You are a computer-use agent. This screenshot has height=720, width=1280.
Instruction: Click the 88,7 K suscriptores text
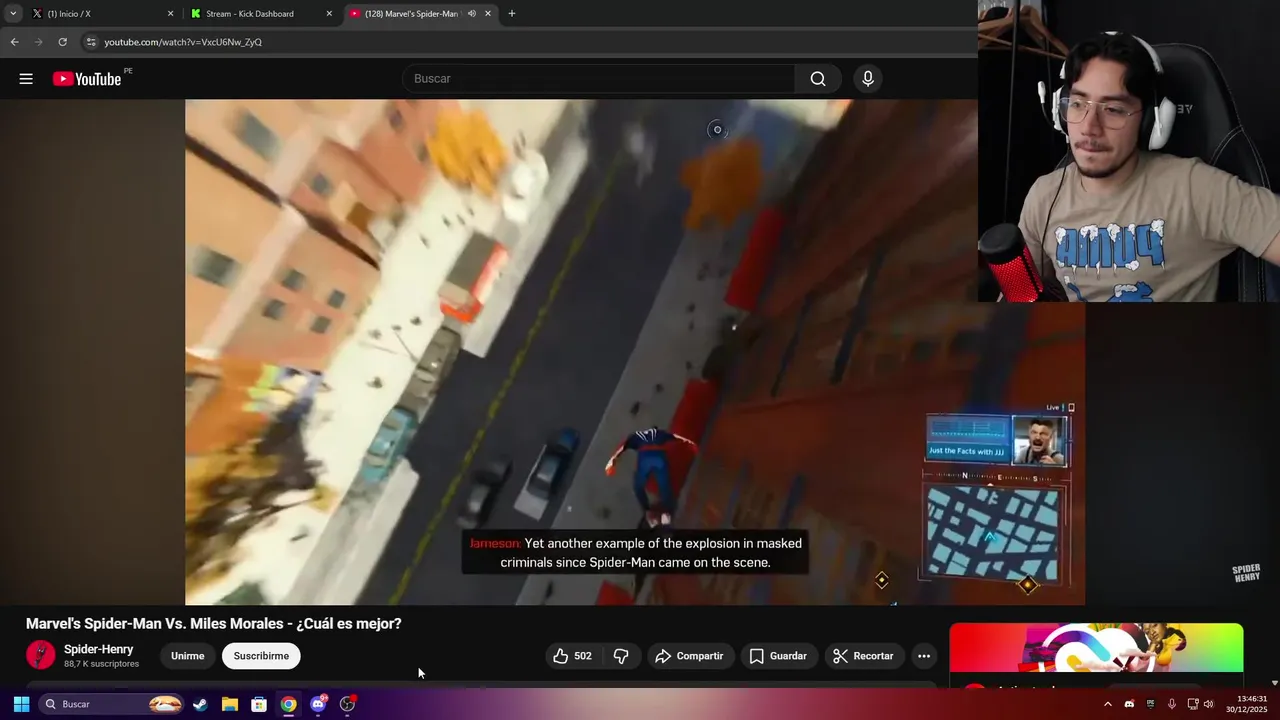tap(102, 664)
